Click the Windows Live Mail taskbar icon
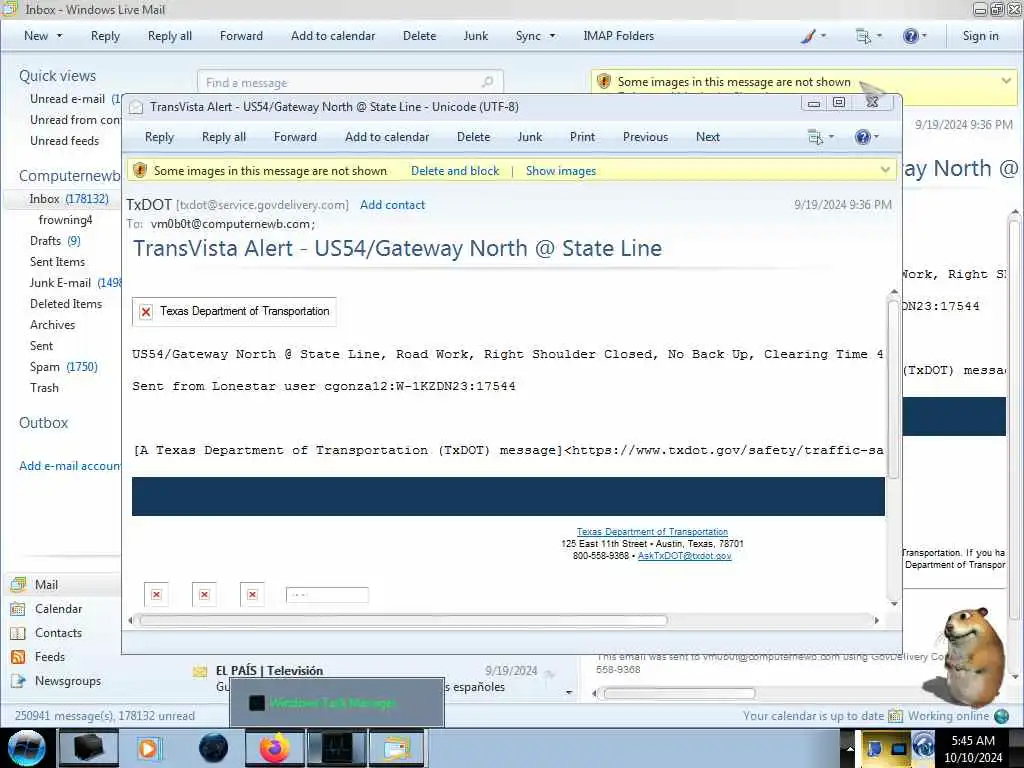Viewport: 1024px width, 768px height. [397, 748]
